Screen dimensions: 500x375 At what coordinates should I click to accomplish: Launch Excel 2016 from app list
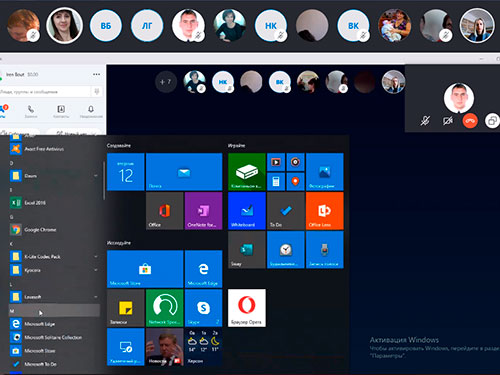click(54, 203)
